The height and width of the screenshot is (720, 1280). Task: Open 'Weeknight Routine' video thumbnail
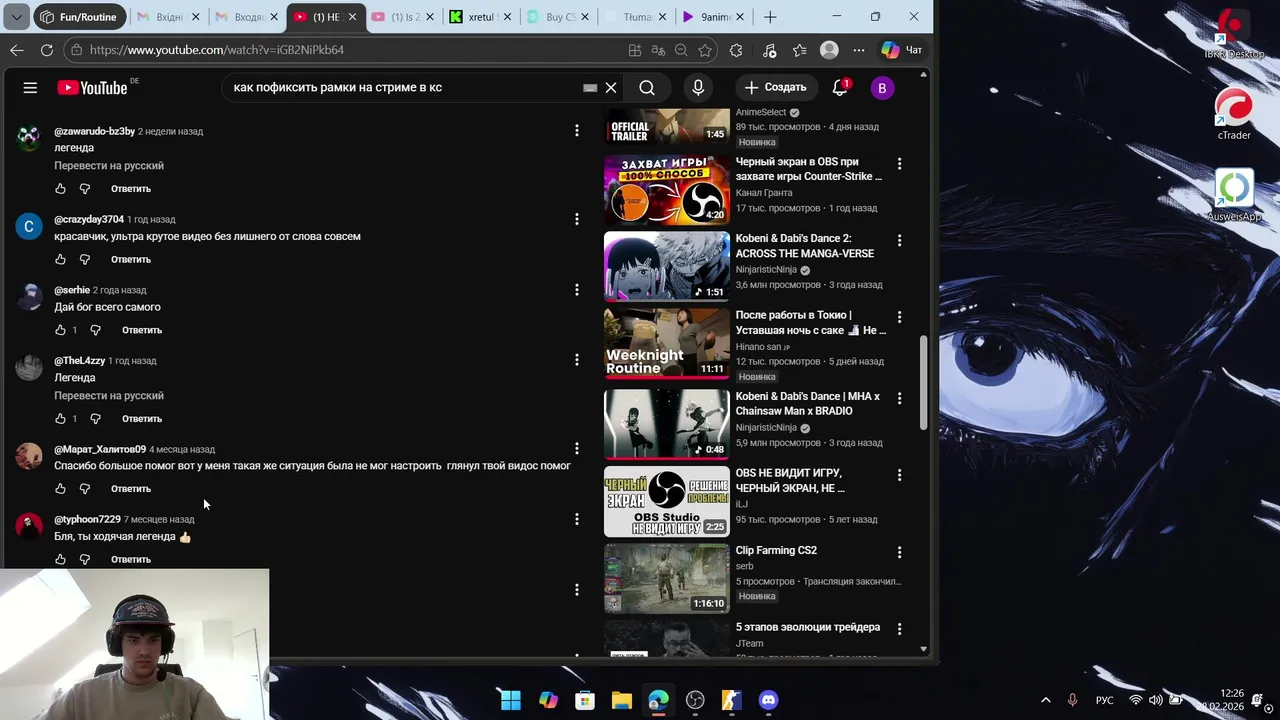click(667, 343)
